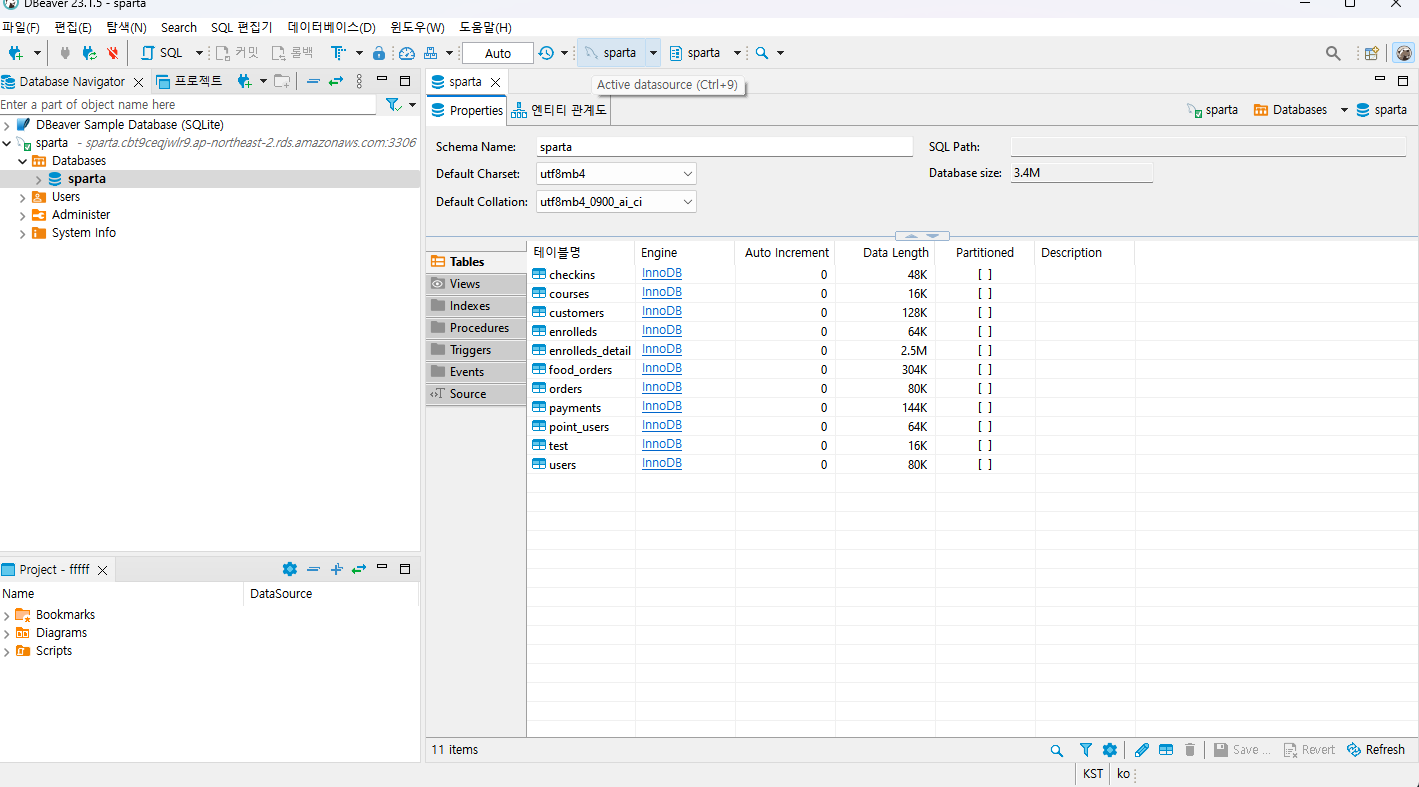Select the Triggers side tab
This screenshot has width=1419, height=787.
click(x=476, y=350)
